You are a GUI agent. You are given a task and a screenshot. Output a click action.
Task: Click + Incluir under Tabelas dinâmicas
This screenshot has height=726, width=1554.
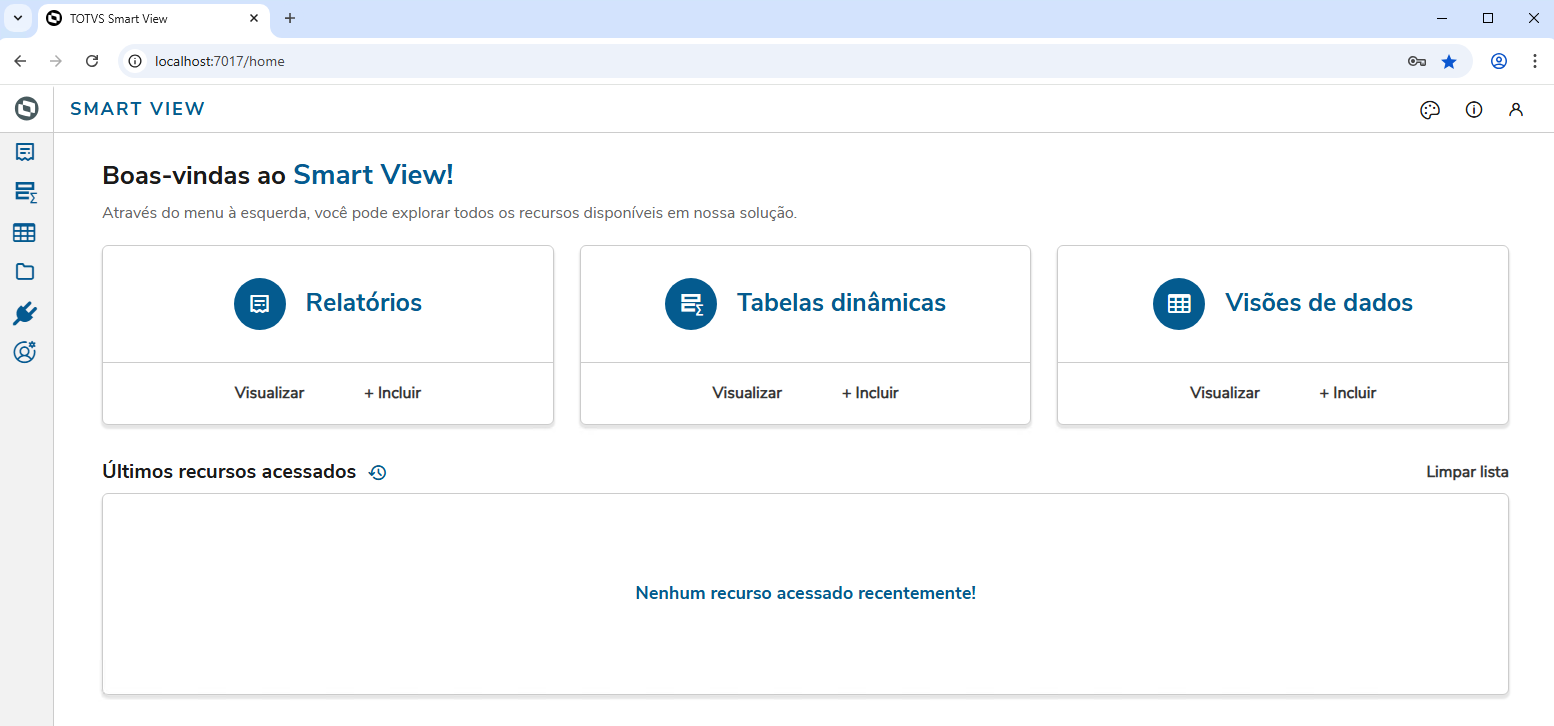pos(870,393)
